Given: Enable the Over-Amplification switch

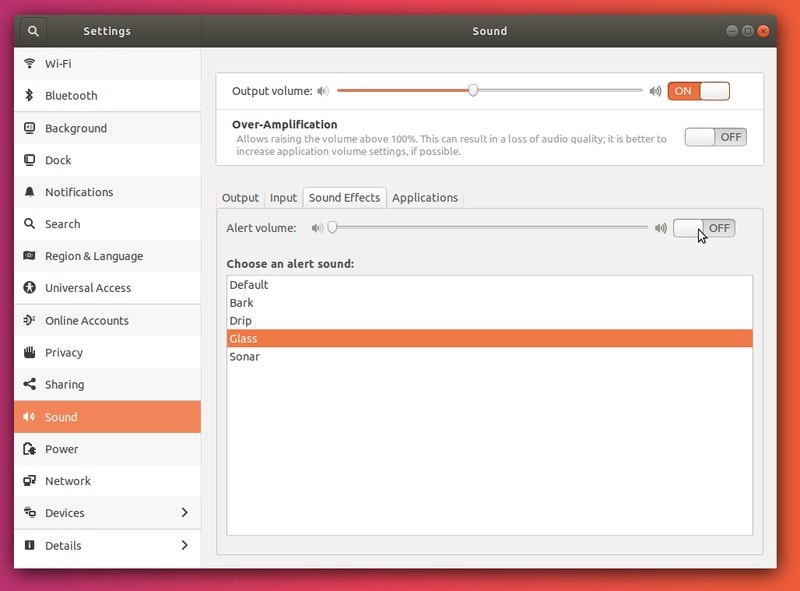Looking at the screenshot, I should (x=715, y=137).
